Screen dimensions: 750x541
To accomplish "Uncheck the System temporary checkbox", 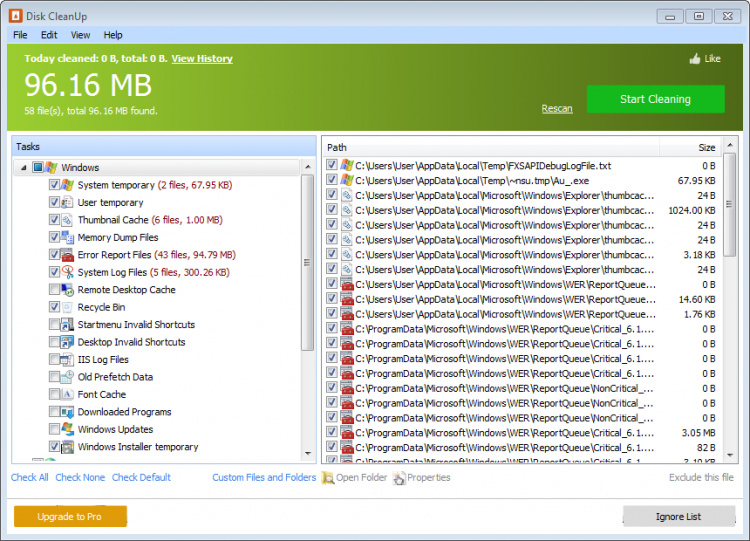I will coord(54,185).
